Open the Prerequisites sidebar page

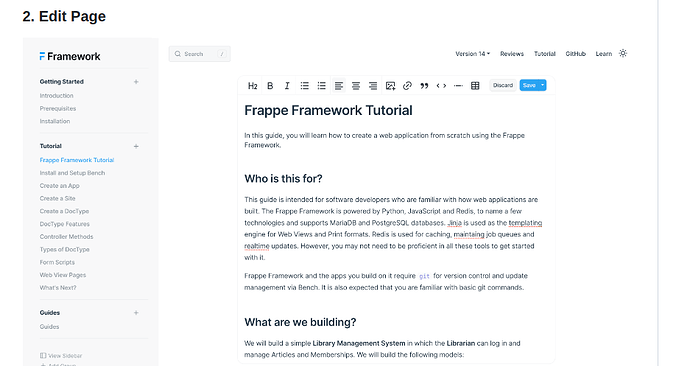[x=58, y=108]
